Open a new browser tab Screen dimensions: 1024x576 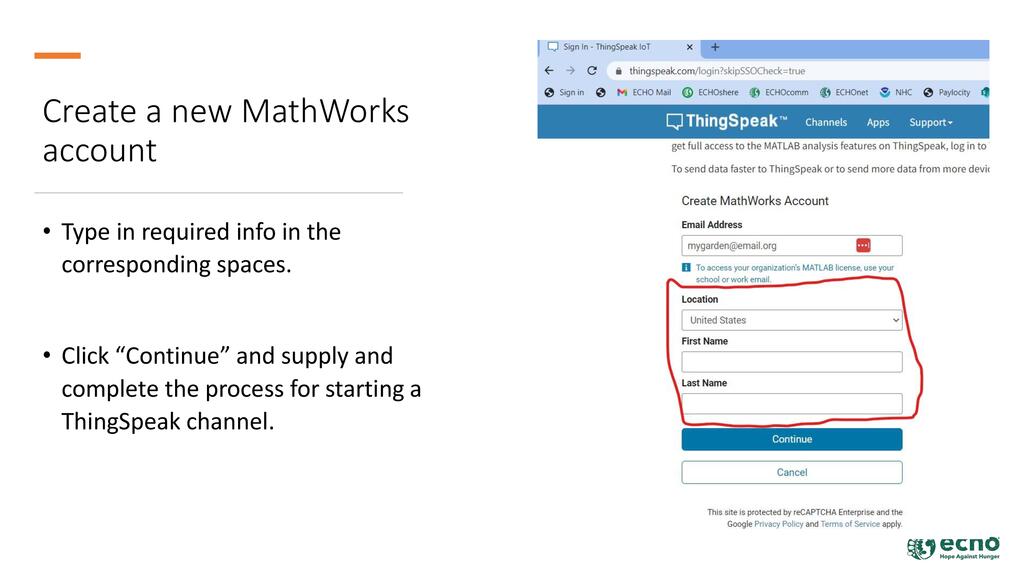pos(715,47)
